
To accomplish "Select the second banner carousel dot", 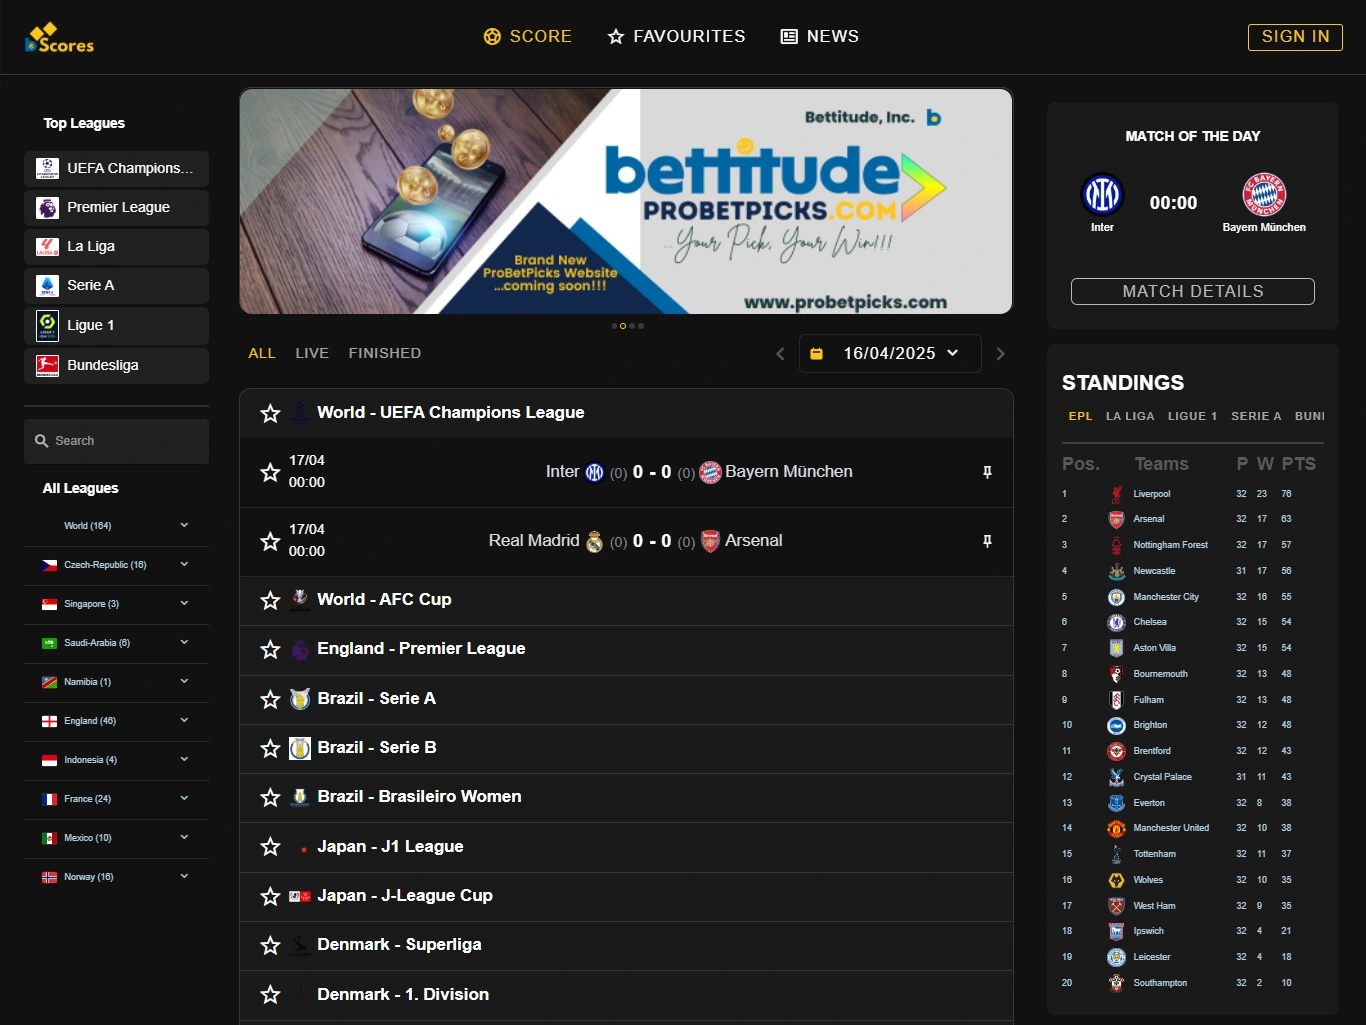I will click(x=623, y=326).
